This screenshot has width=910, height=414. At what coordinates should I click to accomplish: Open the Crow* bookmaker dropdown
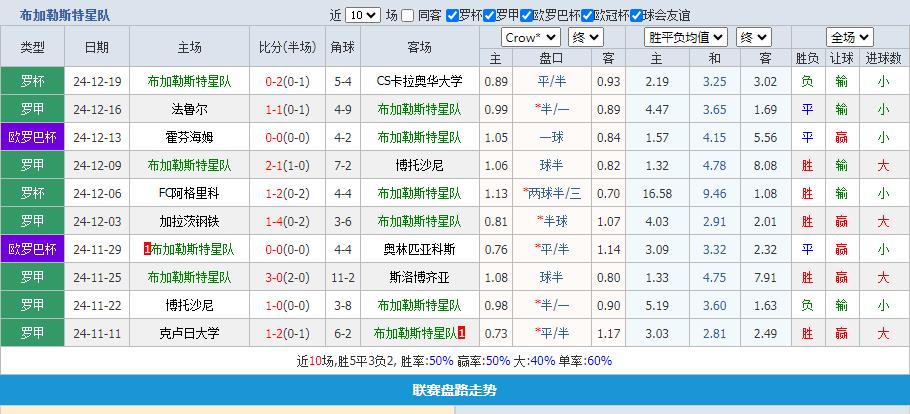coord(530,37)
